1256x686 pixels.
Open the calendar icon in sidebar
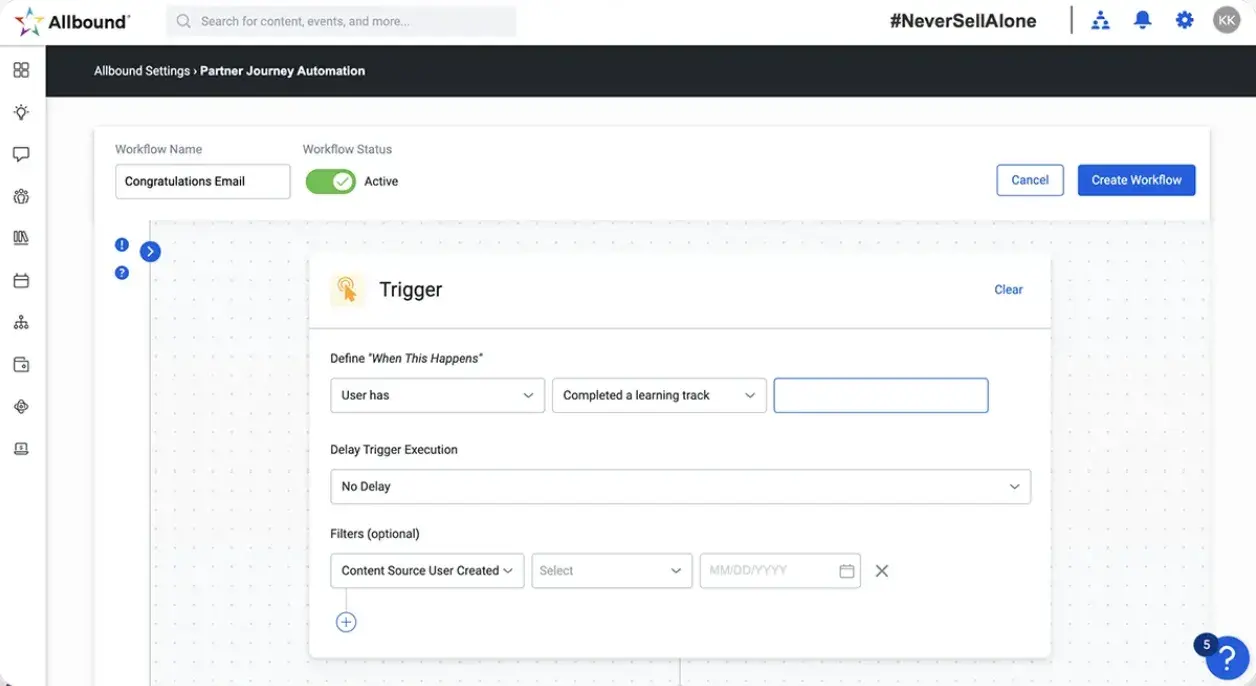pos(21,281)
